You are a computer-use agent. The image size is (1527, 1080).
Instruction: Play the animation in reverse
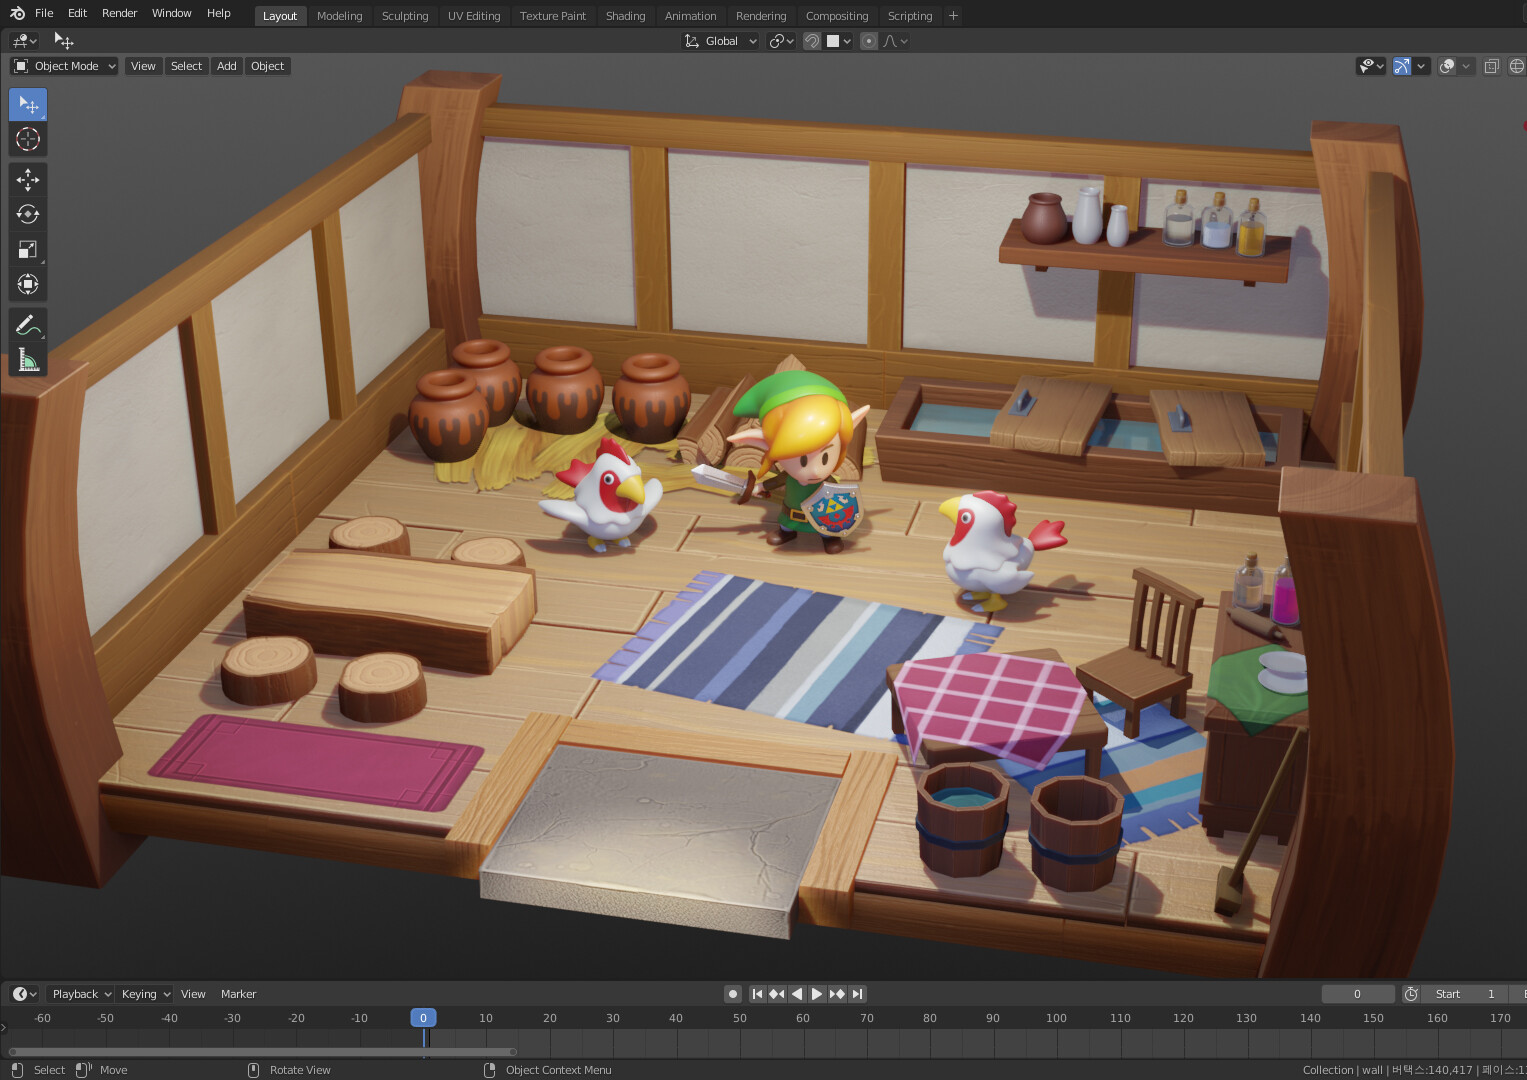pos(797,994)
